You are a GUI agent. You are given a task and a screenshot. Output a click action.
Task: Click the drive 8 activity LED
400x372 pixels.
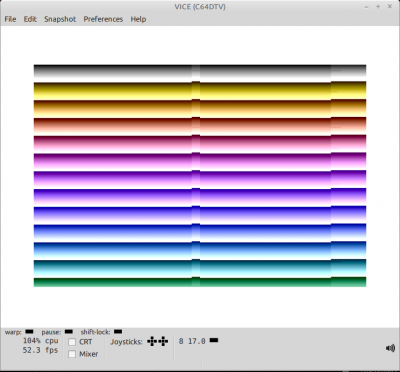tap(214, 340)
